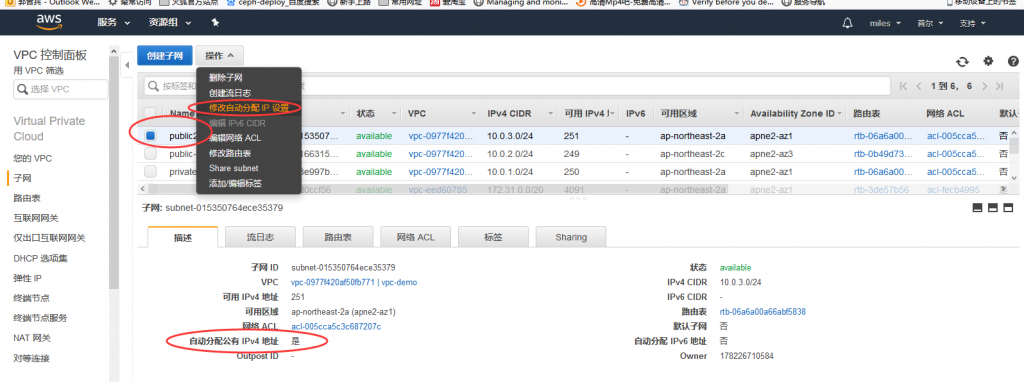Viewport: 1024px width, 382px height.
Task: Choose 删除子网 from actions menu
Action: point(225,78)
